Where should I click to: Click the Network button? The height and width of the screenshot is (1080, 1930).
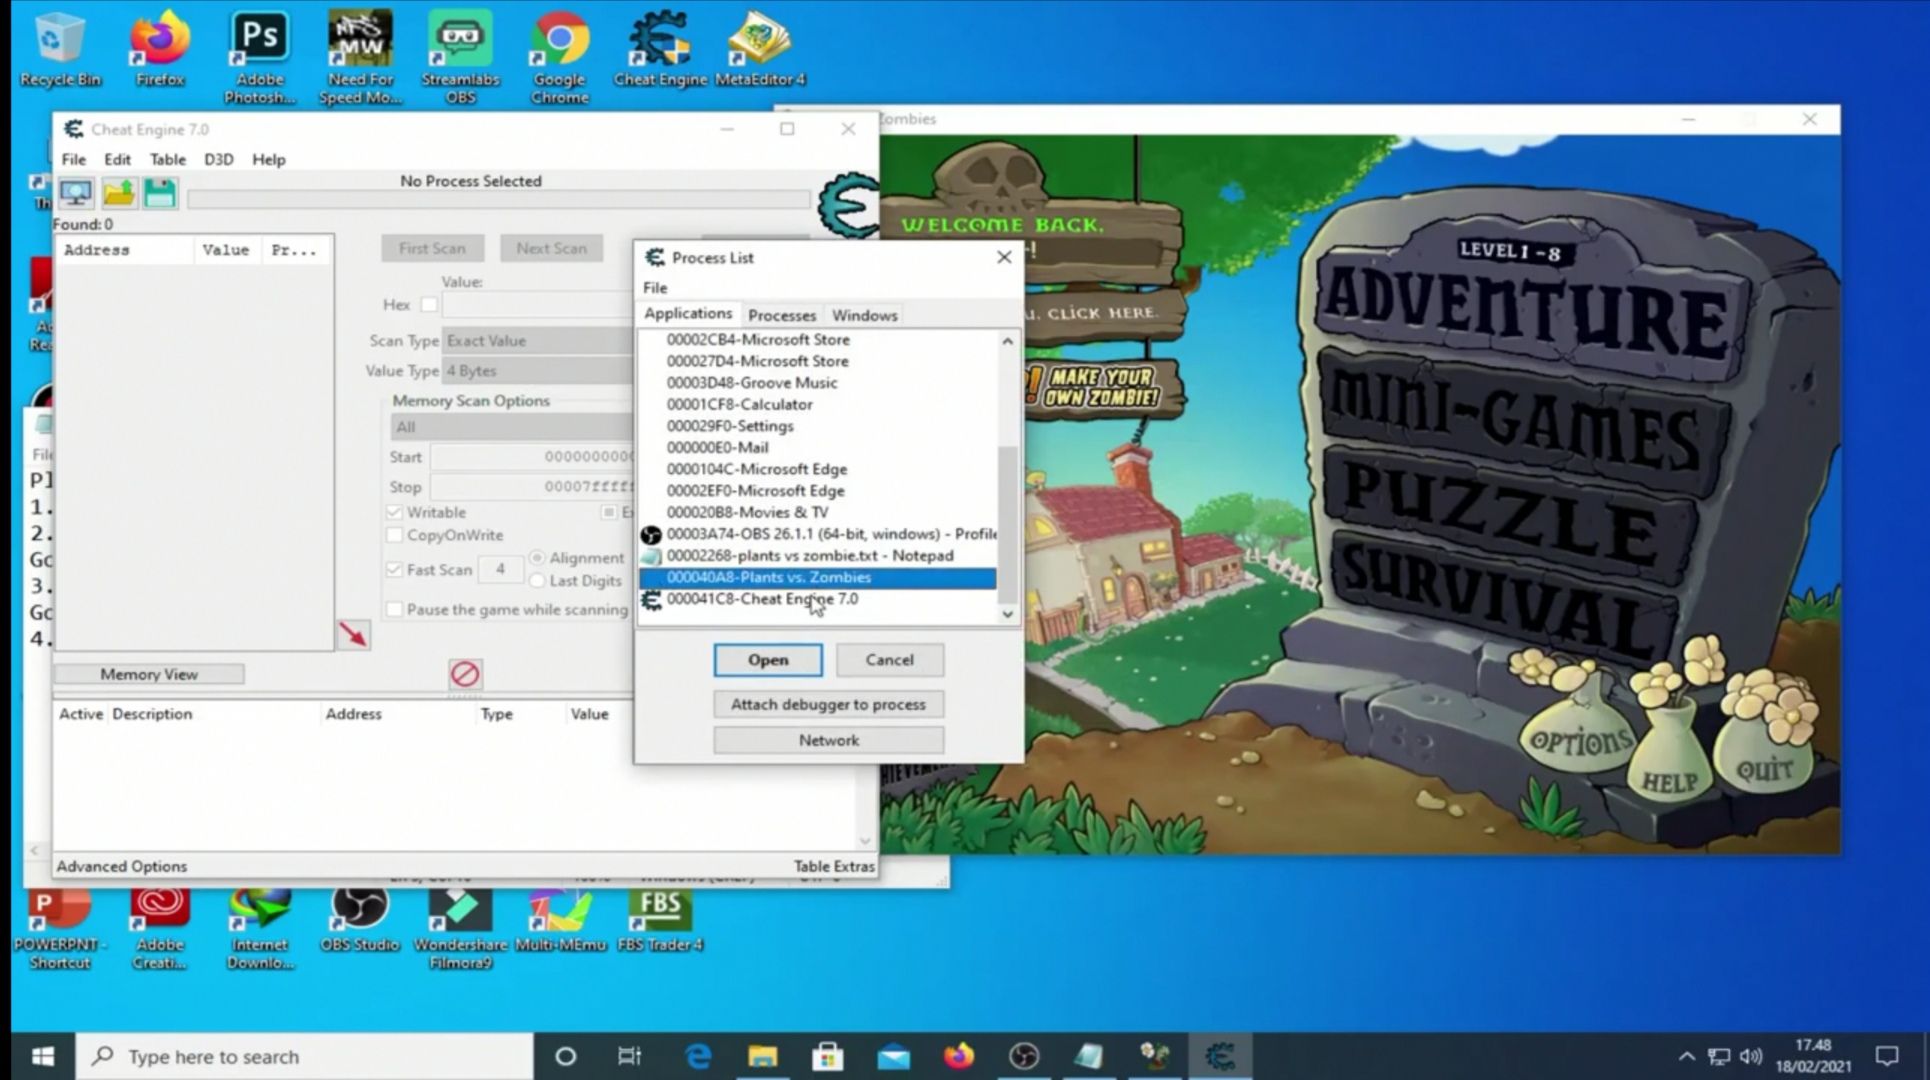(x=828, y=740)
